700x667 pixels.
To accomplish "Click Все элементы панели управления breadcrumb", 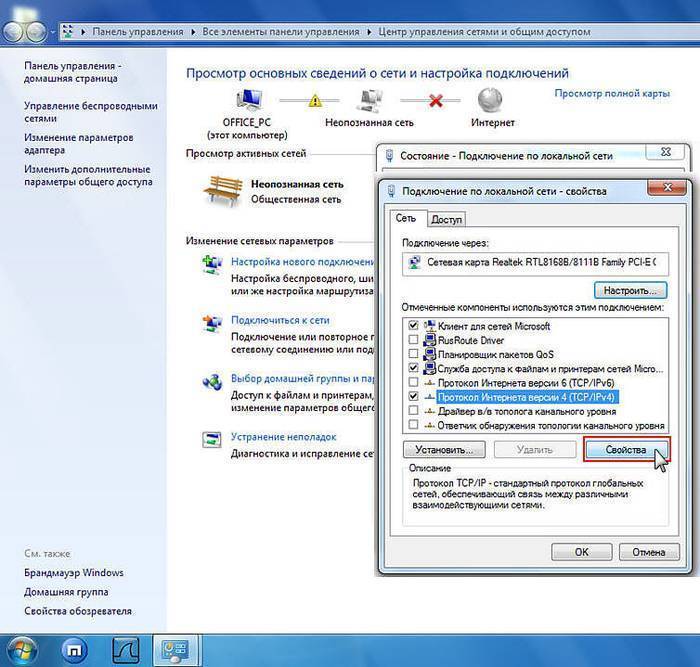I will pyautogui.click(x=281, y=32).
